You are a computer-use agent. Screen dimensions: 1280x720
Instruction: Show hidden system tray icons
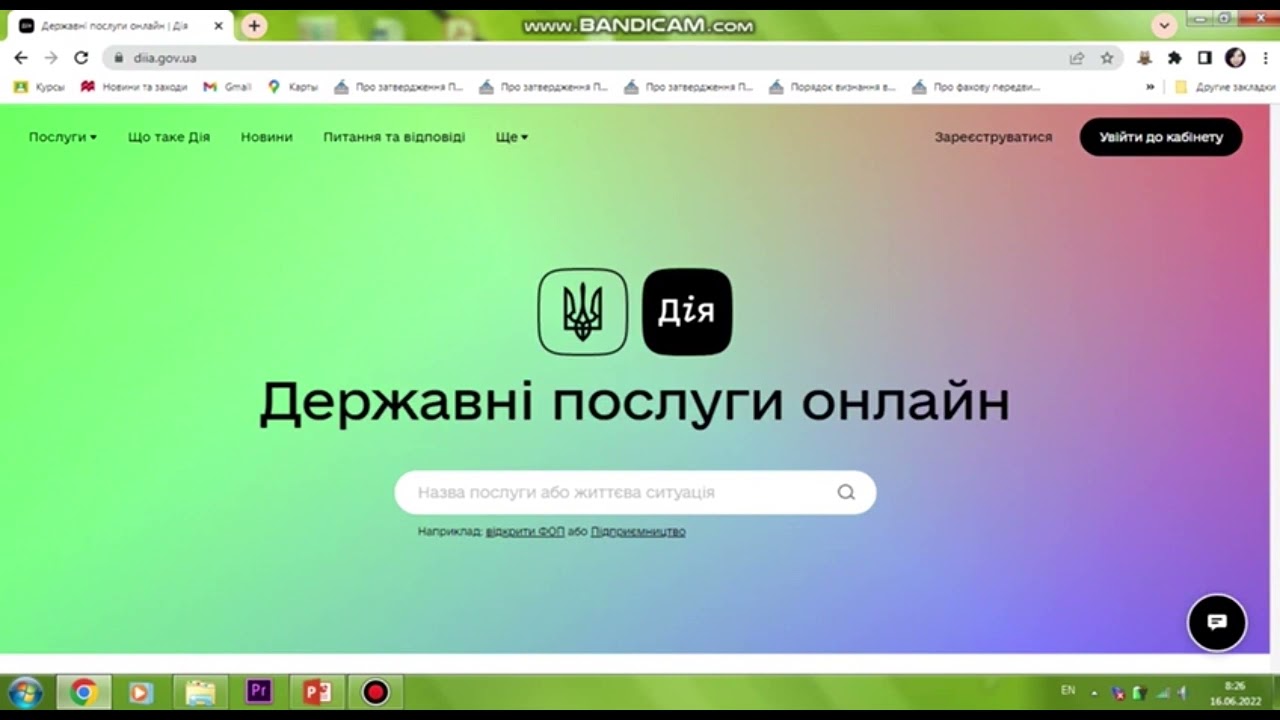(x=1094, y=692)
